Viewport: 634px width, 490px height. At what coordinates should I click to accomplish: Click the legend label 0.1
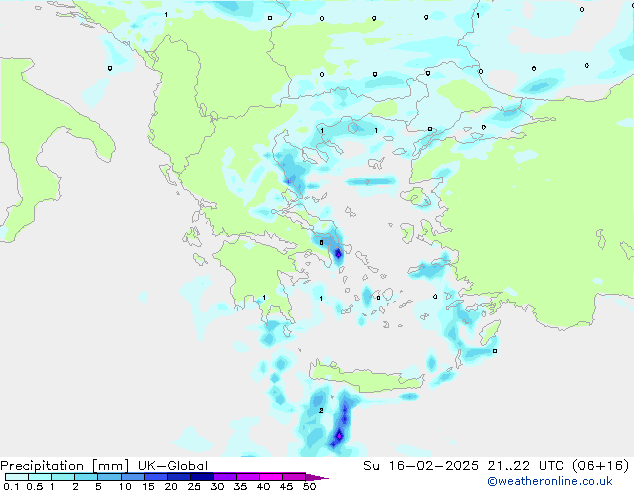click(x=11, y=486)
